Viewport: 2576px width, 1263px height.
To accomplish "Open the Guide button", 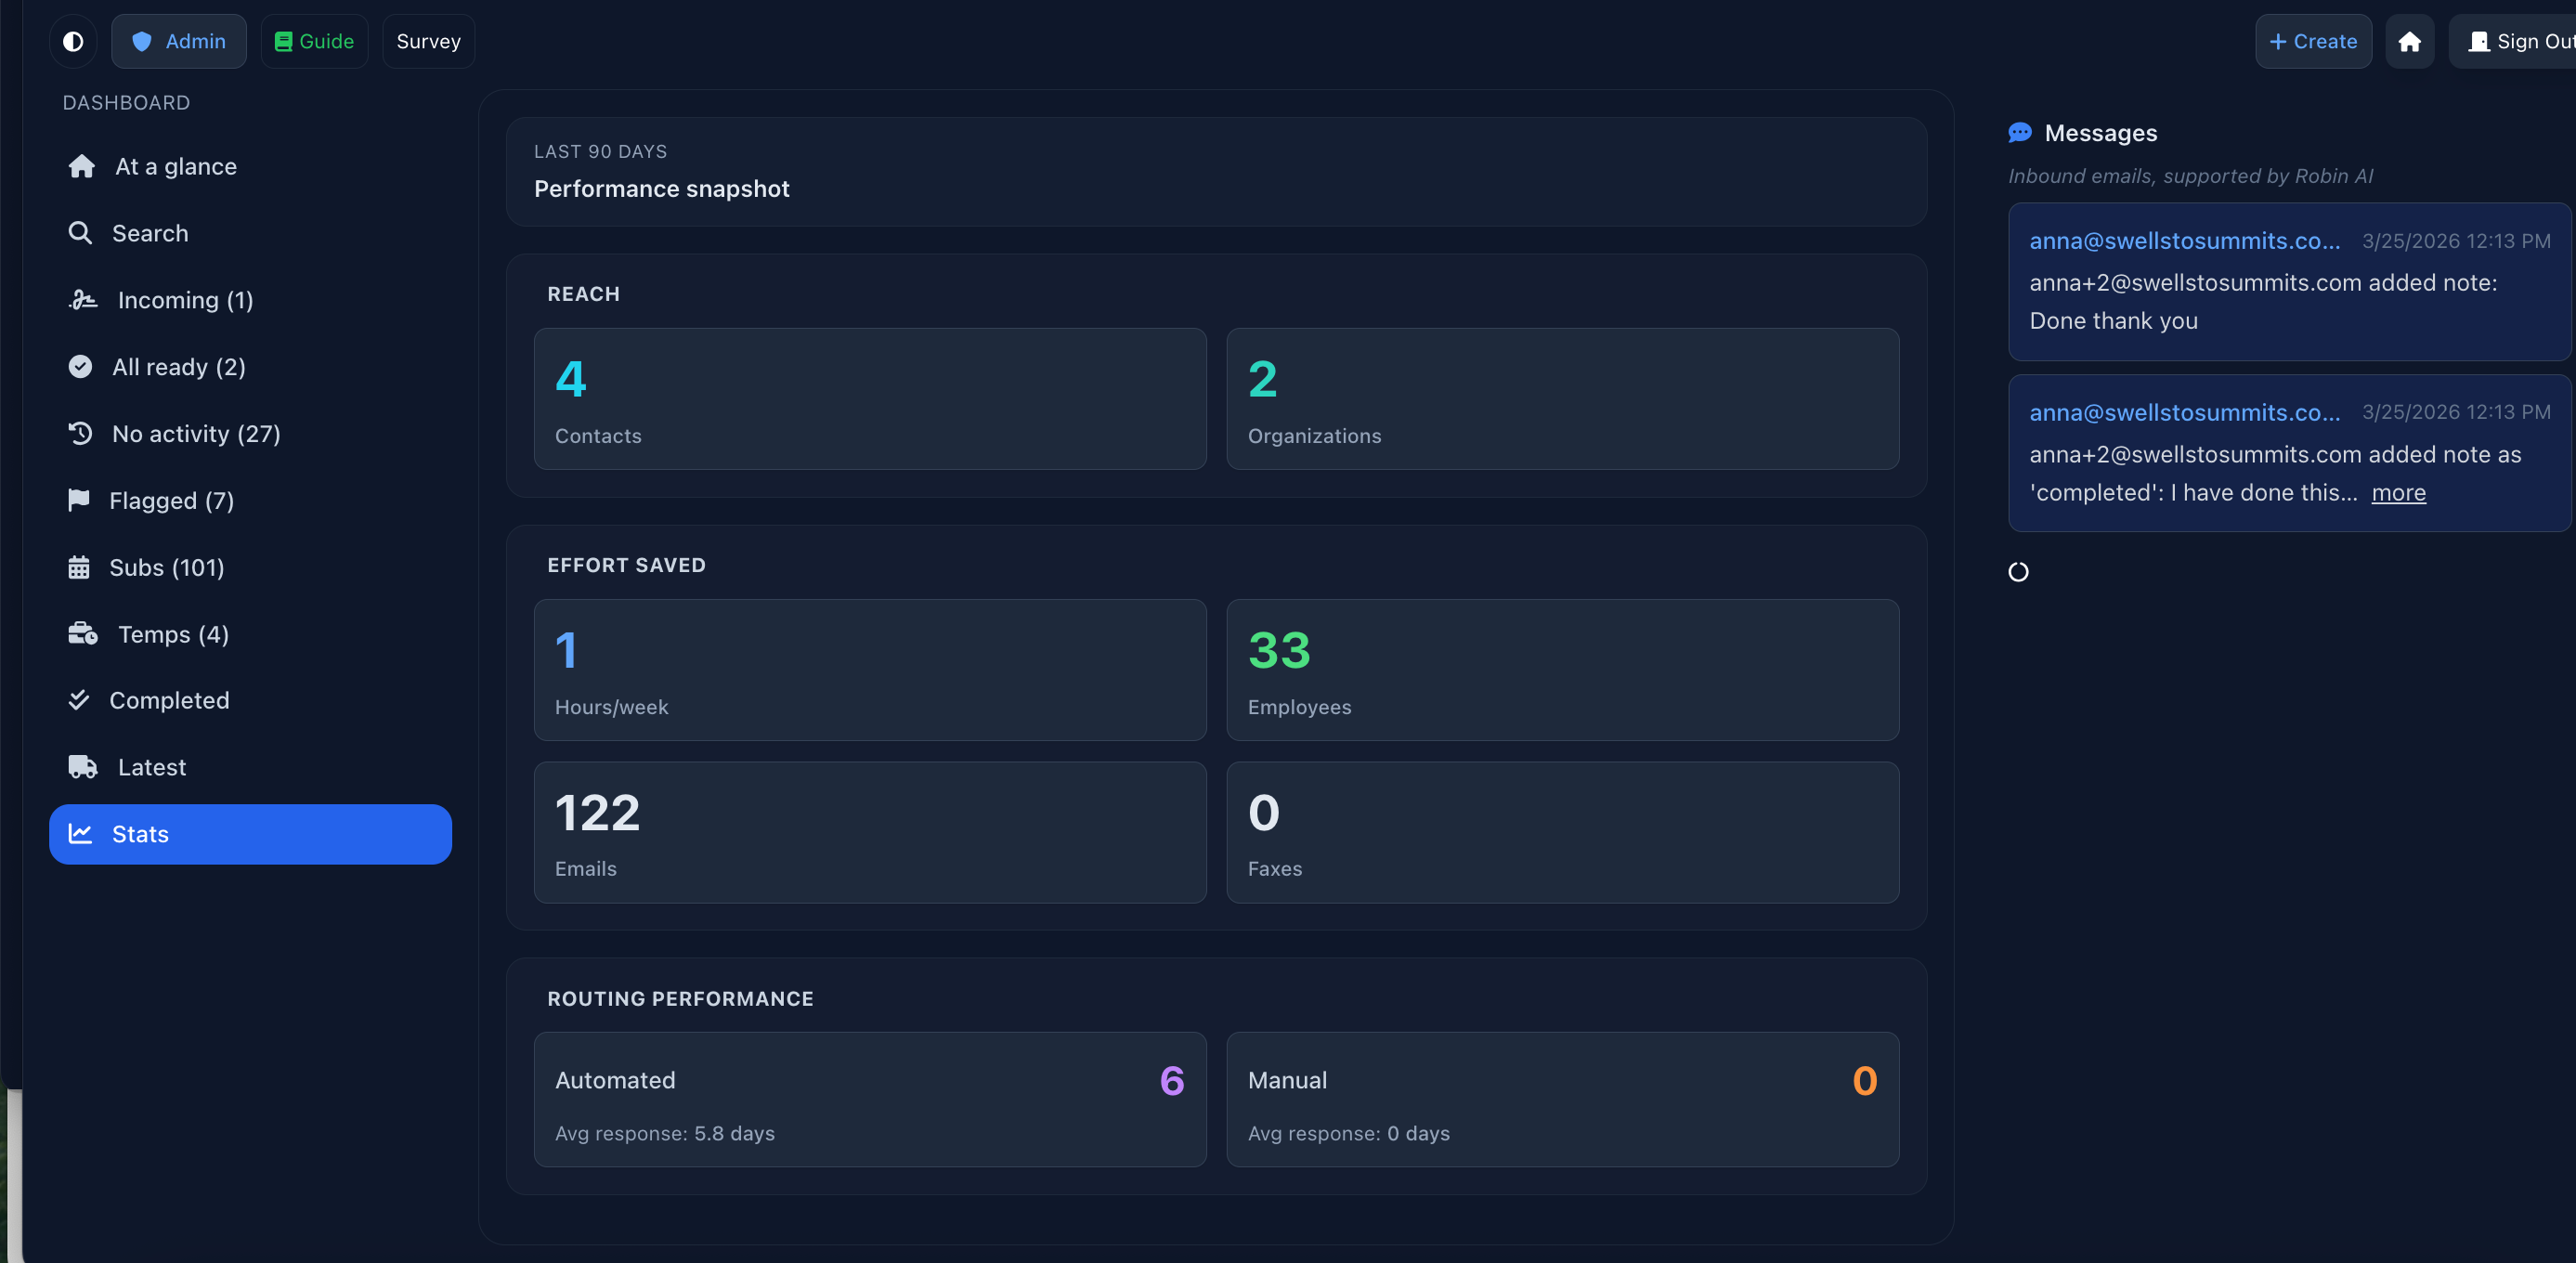I will pos(314,41).
